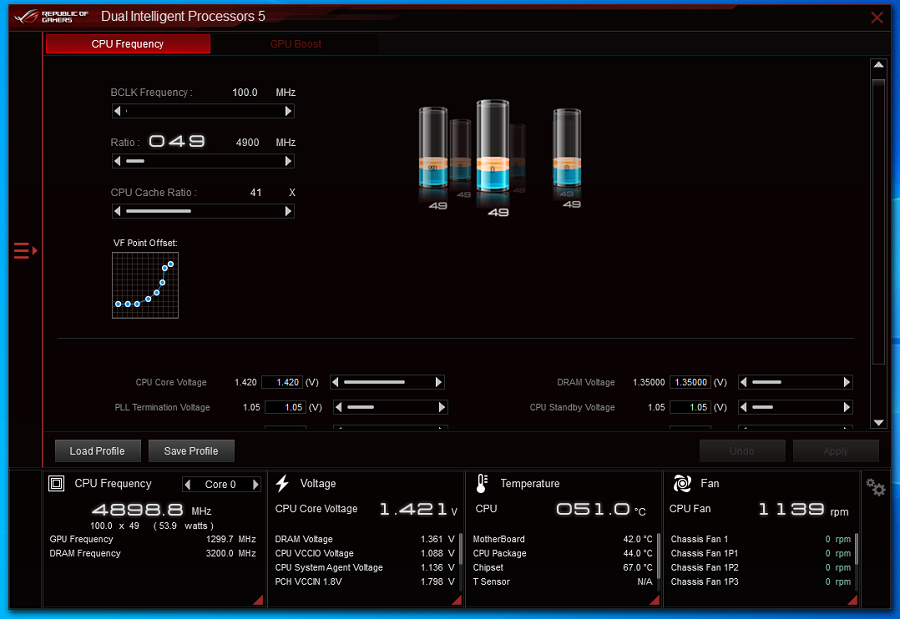
Task: Click the CPU Cache Ratio slider track
Action: click(x=203, y=211)
